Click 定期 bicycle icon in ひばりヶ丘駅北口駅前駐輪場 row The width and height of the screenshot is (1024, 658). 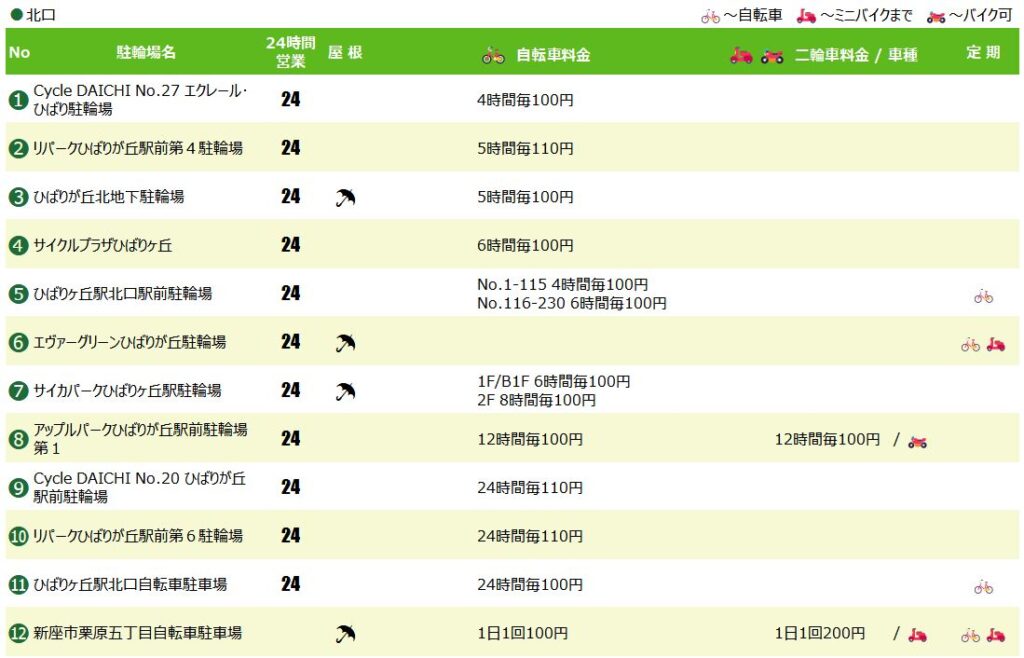pyautogui.click(x=984, y=297)
